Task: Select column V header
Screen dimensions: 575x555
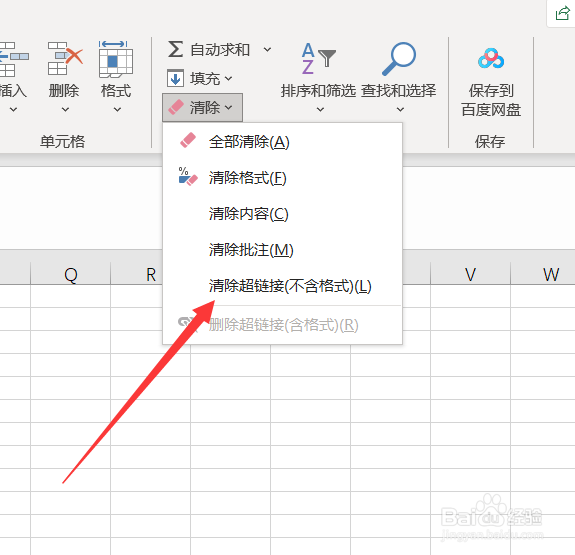Action: [x=470, y=274]
